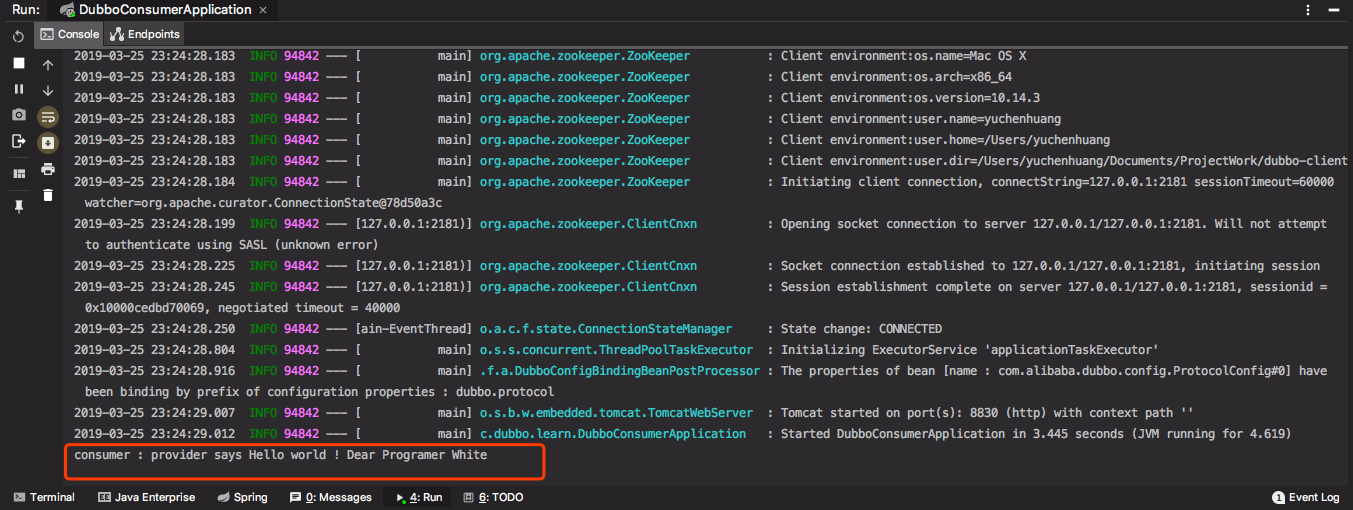Click 'Client environment:user.home=/Users/yuchenhuang' text
This screenshot has height=510, width=1353.
(945, 140)
